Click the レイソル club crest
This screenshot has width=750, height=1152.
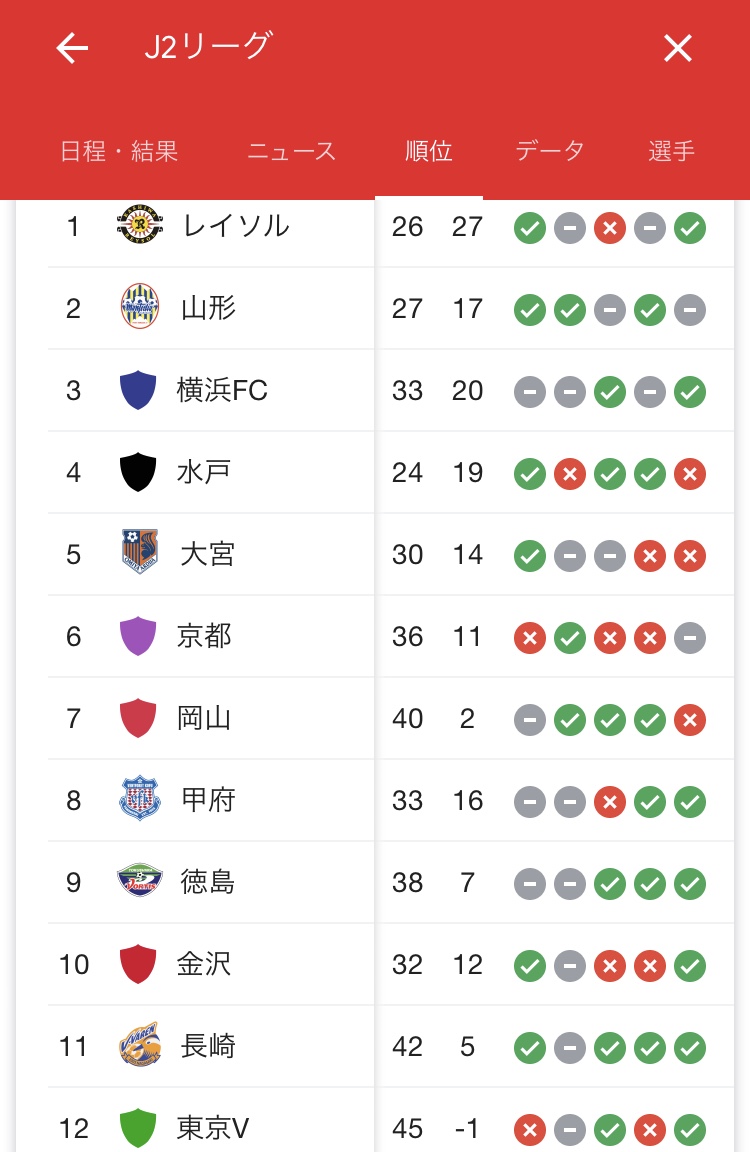(x=138, y=226)
